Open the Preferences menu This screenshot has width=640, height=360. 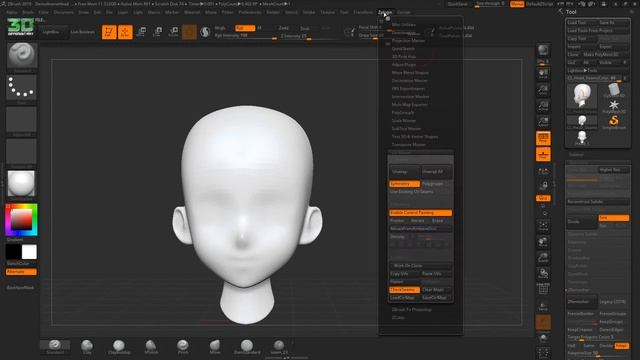coord(250,12)
